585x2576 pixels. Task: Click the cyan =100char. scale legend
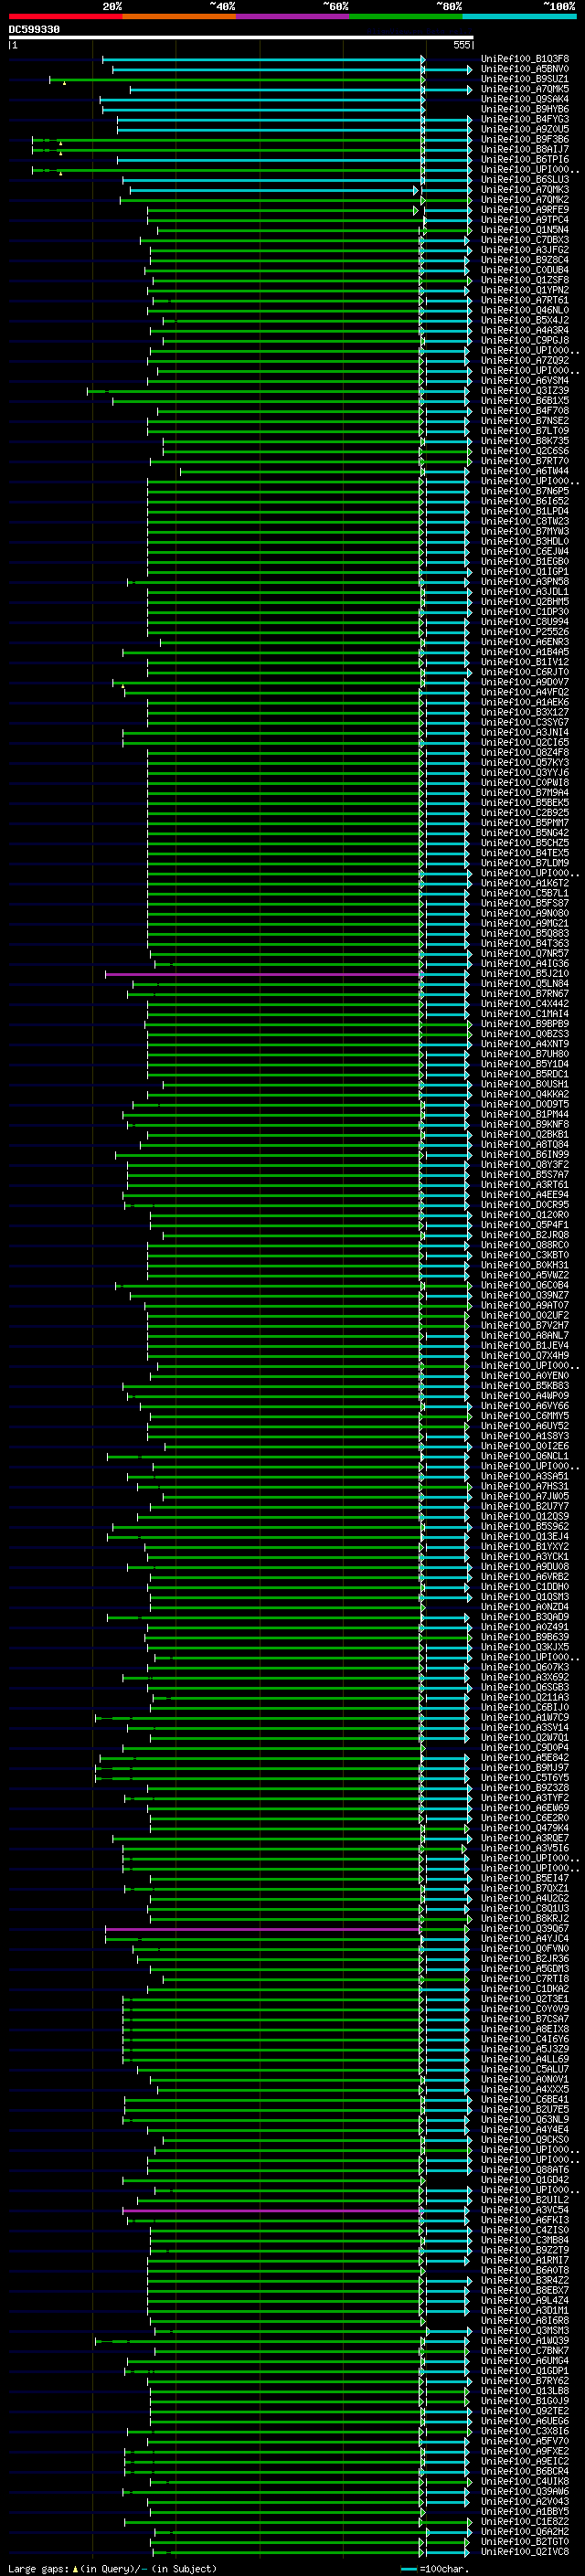click(x=433, y=2568)
